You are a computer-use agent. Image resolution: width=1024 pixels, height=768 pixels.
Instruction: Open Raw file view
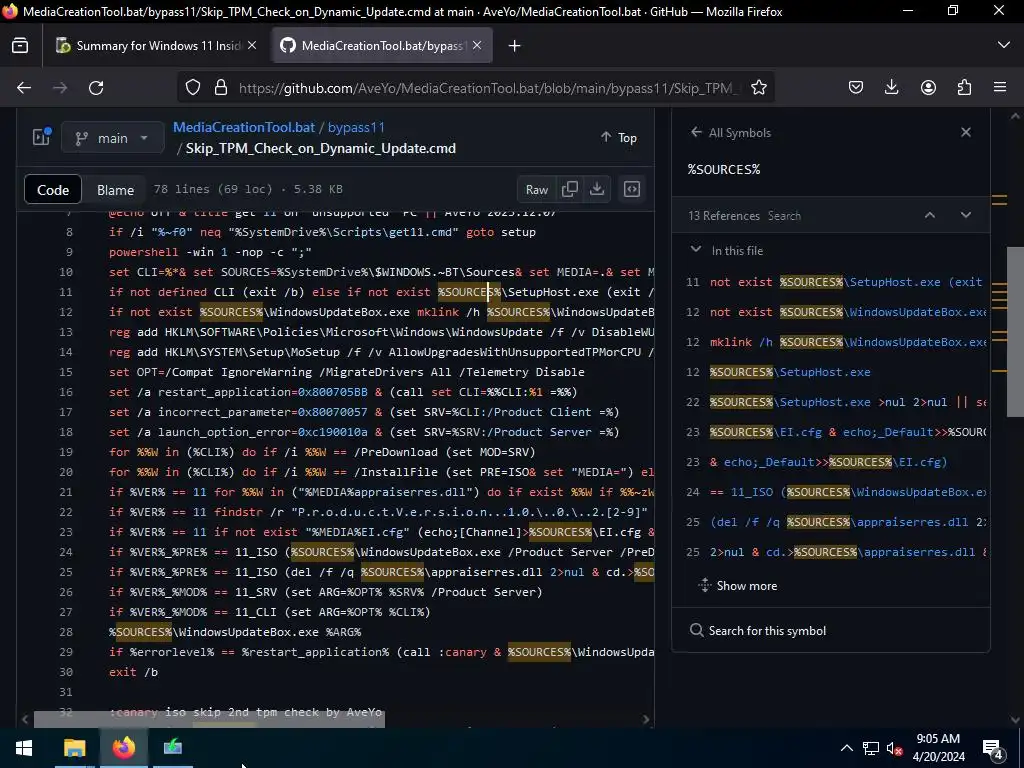pyautogui.click(x=537, y=189)
